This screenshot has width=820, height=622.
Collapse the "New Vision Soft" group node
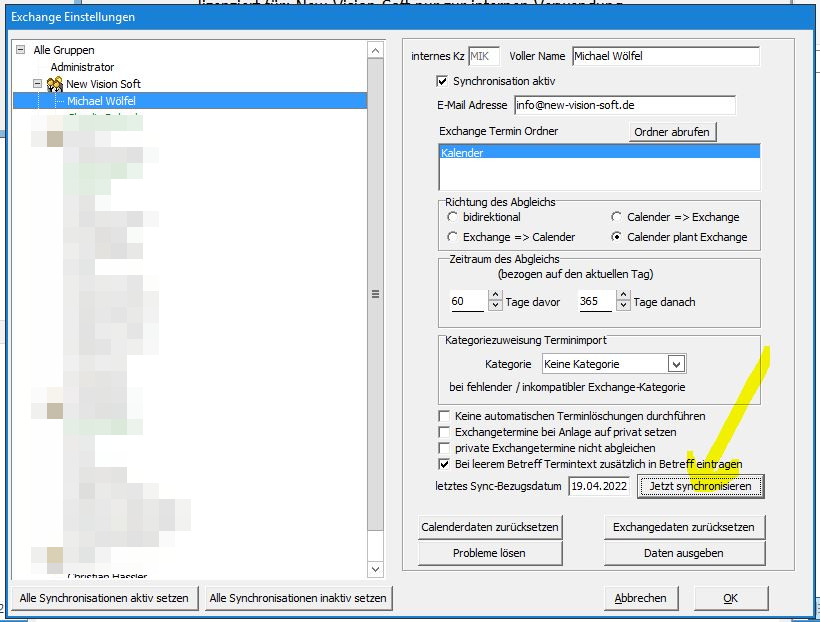pyautogui.click(x=38, y=83)
